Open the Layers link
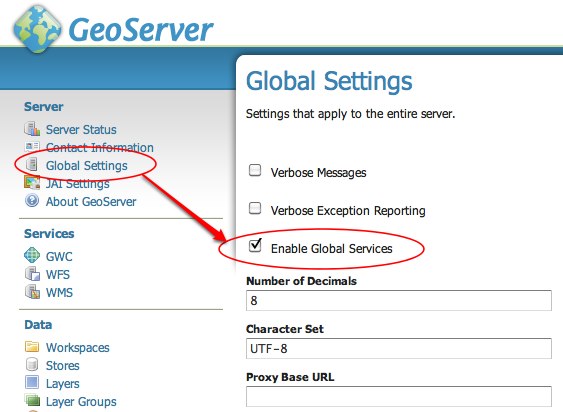563x412 pixels. pyautogui.click(x=62, y=384)
